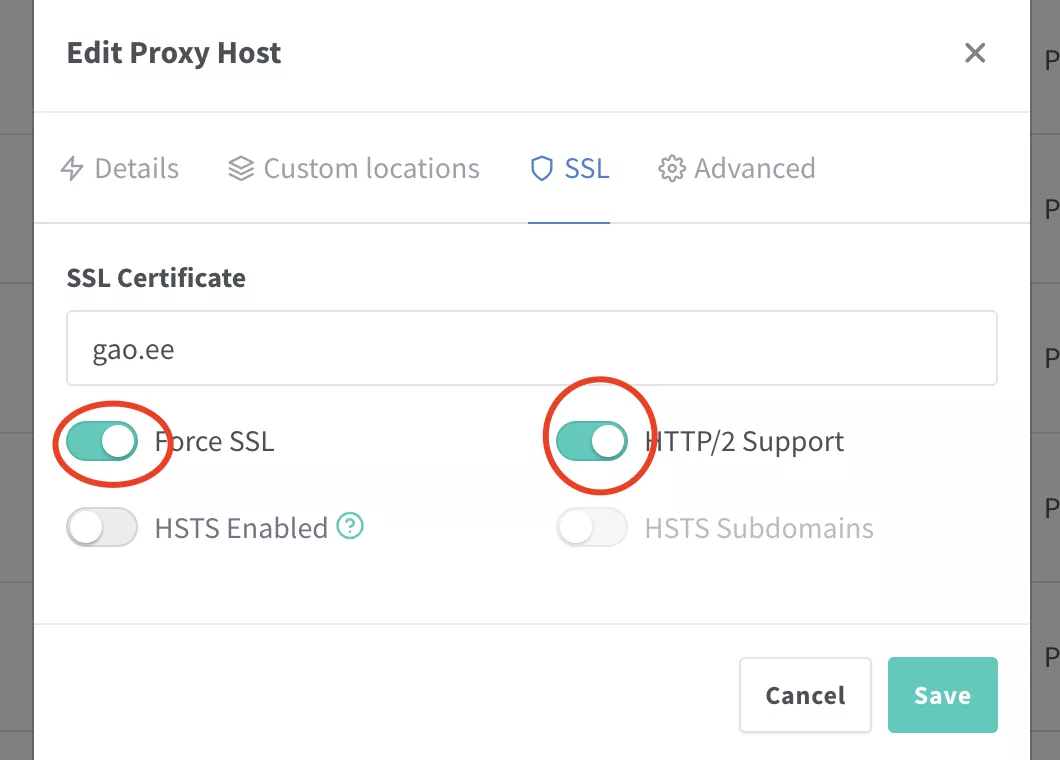Turn off the HTTP/2 Support switch

[x=592, y=441]
